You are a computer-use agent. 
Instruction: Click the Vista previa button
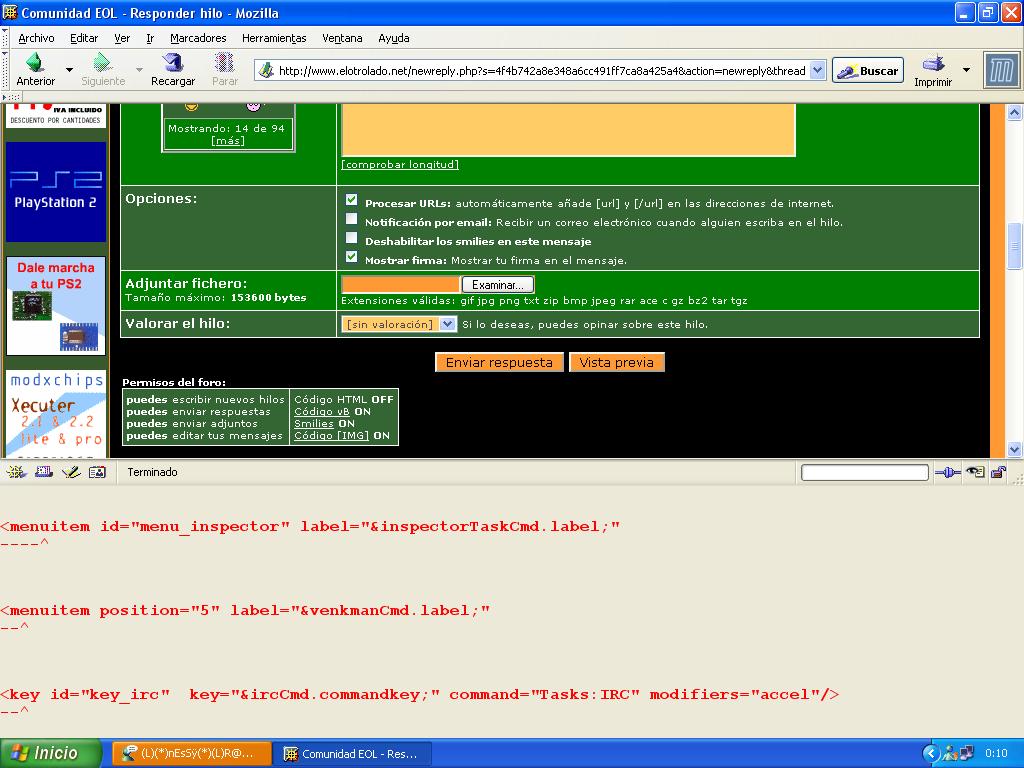point(617,363)
